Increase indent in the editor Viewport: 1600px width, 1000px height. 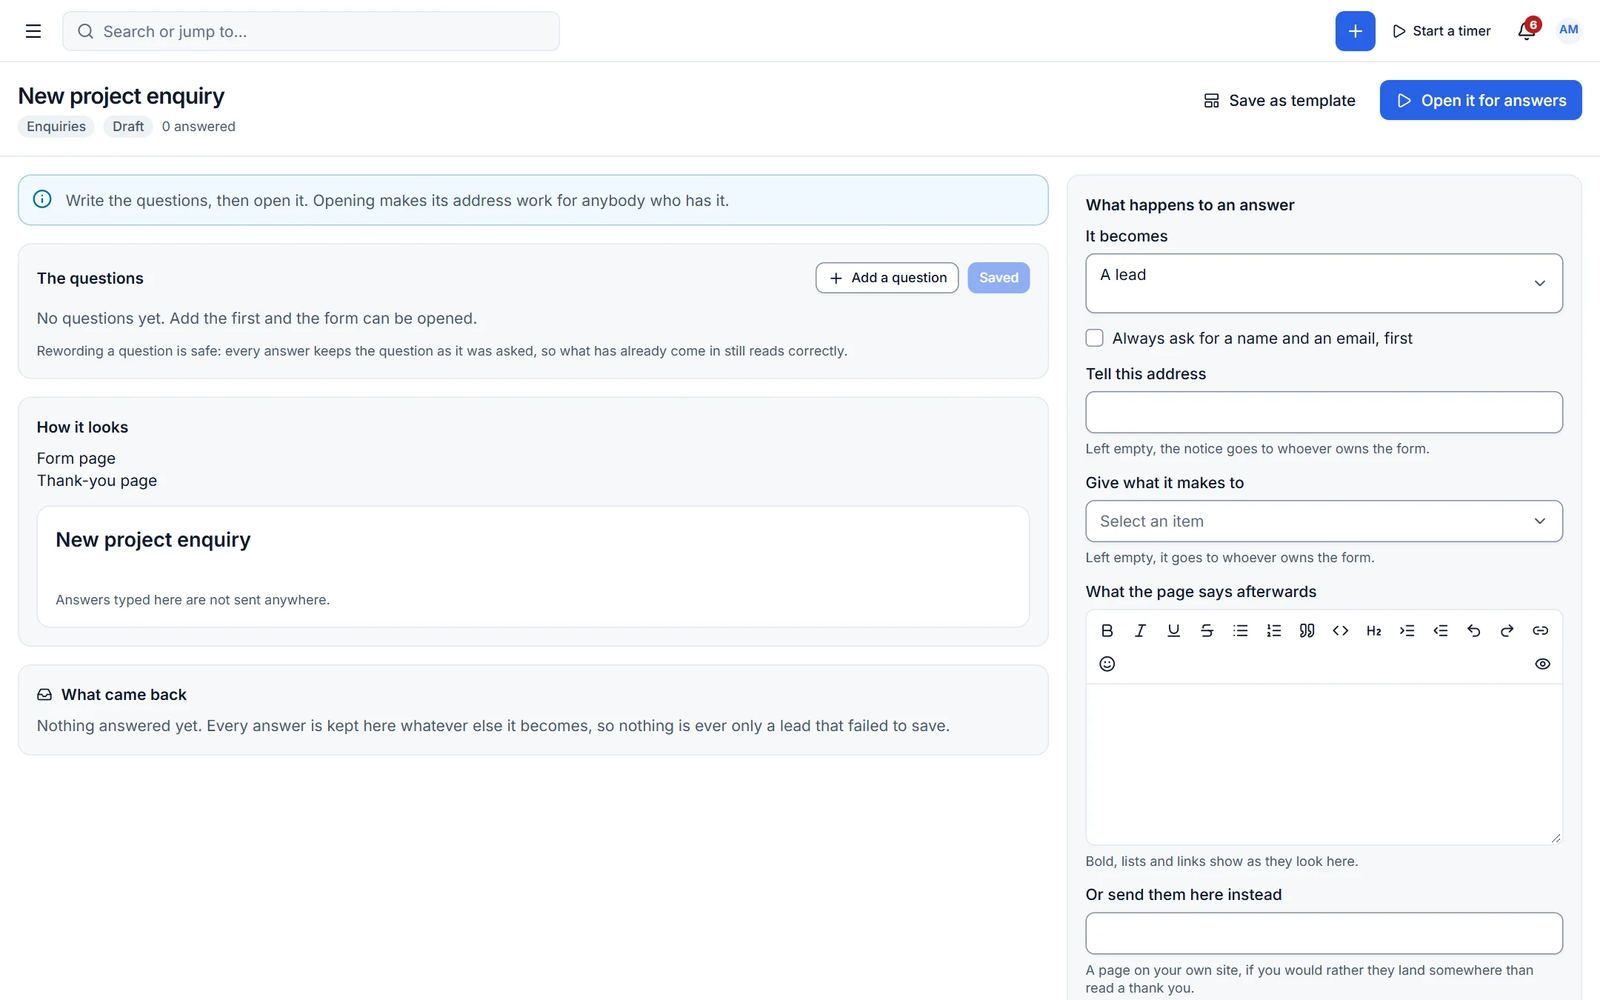click(x=1407, y=630)
